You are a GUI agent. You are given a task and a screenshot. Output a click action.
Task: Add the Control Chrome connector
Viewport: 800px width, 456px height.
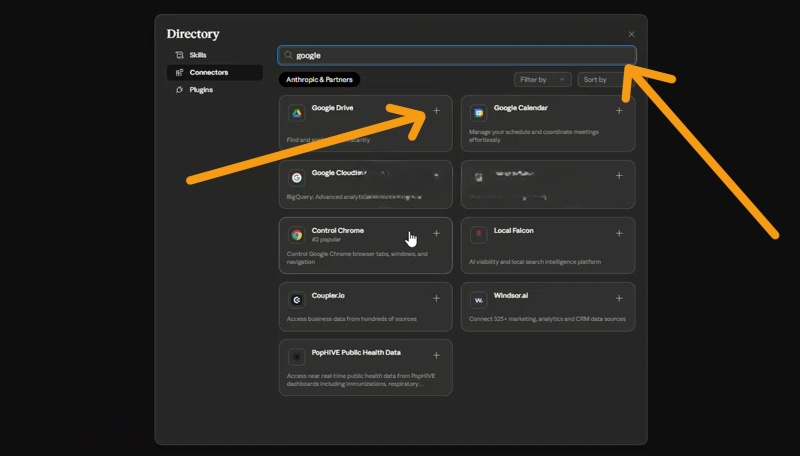(436, 233)
